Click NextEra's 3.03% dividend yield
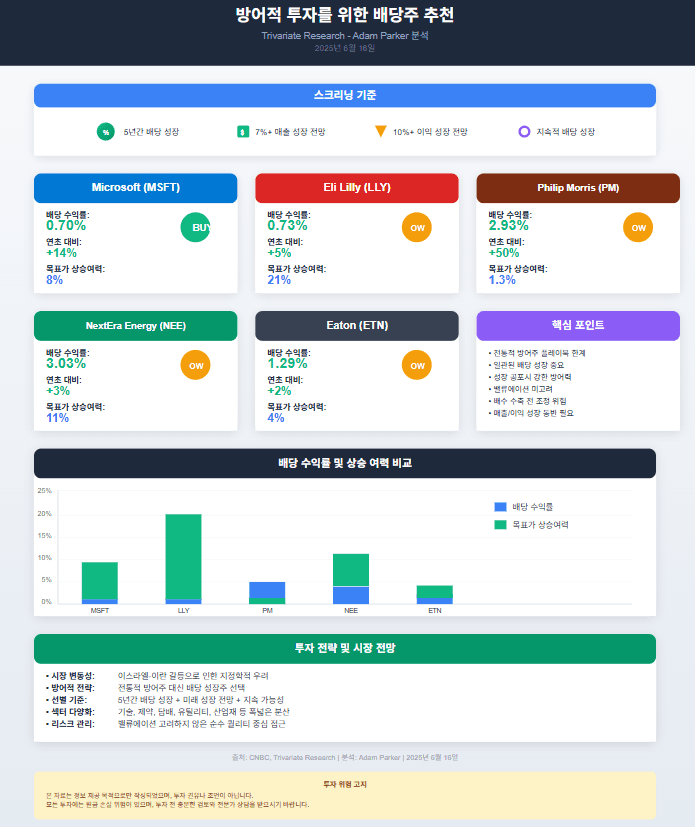 pyautogui.click(x=66, y=363)
